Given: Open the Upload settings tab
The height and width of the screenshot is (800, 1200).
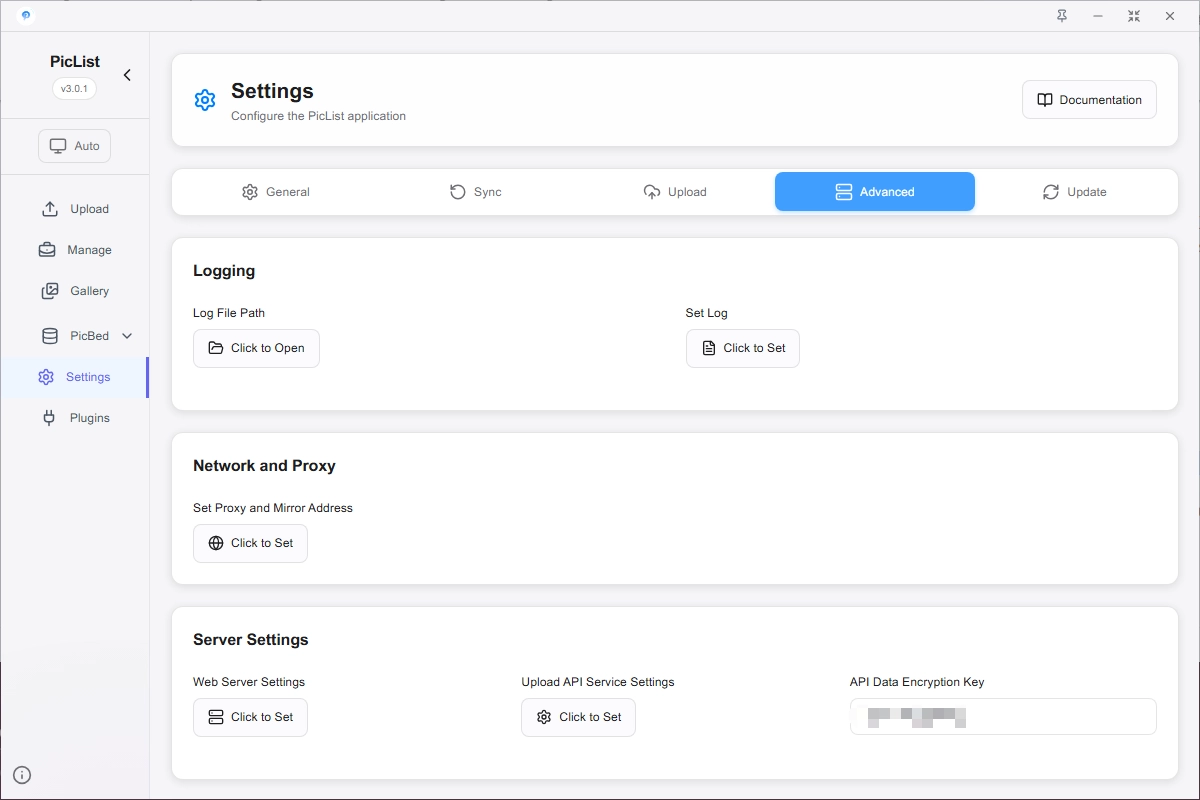Looking at the screenshot, I should point(675,192).
